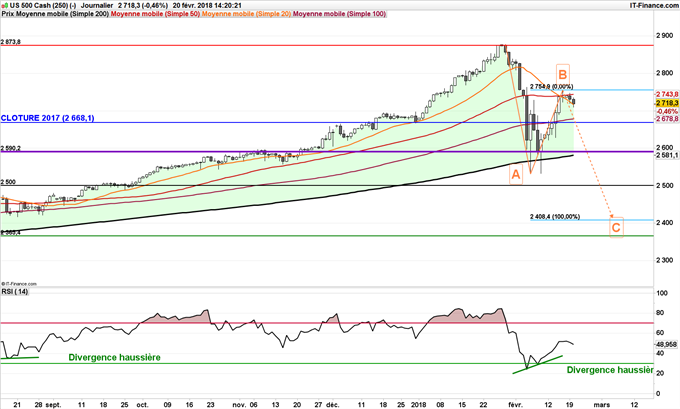The image size is (680, 409).
Task: Click the 2 900 price axis tick
Action: 665,36
